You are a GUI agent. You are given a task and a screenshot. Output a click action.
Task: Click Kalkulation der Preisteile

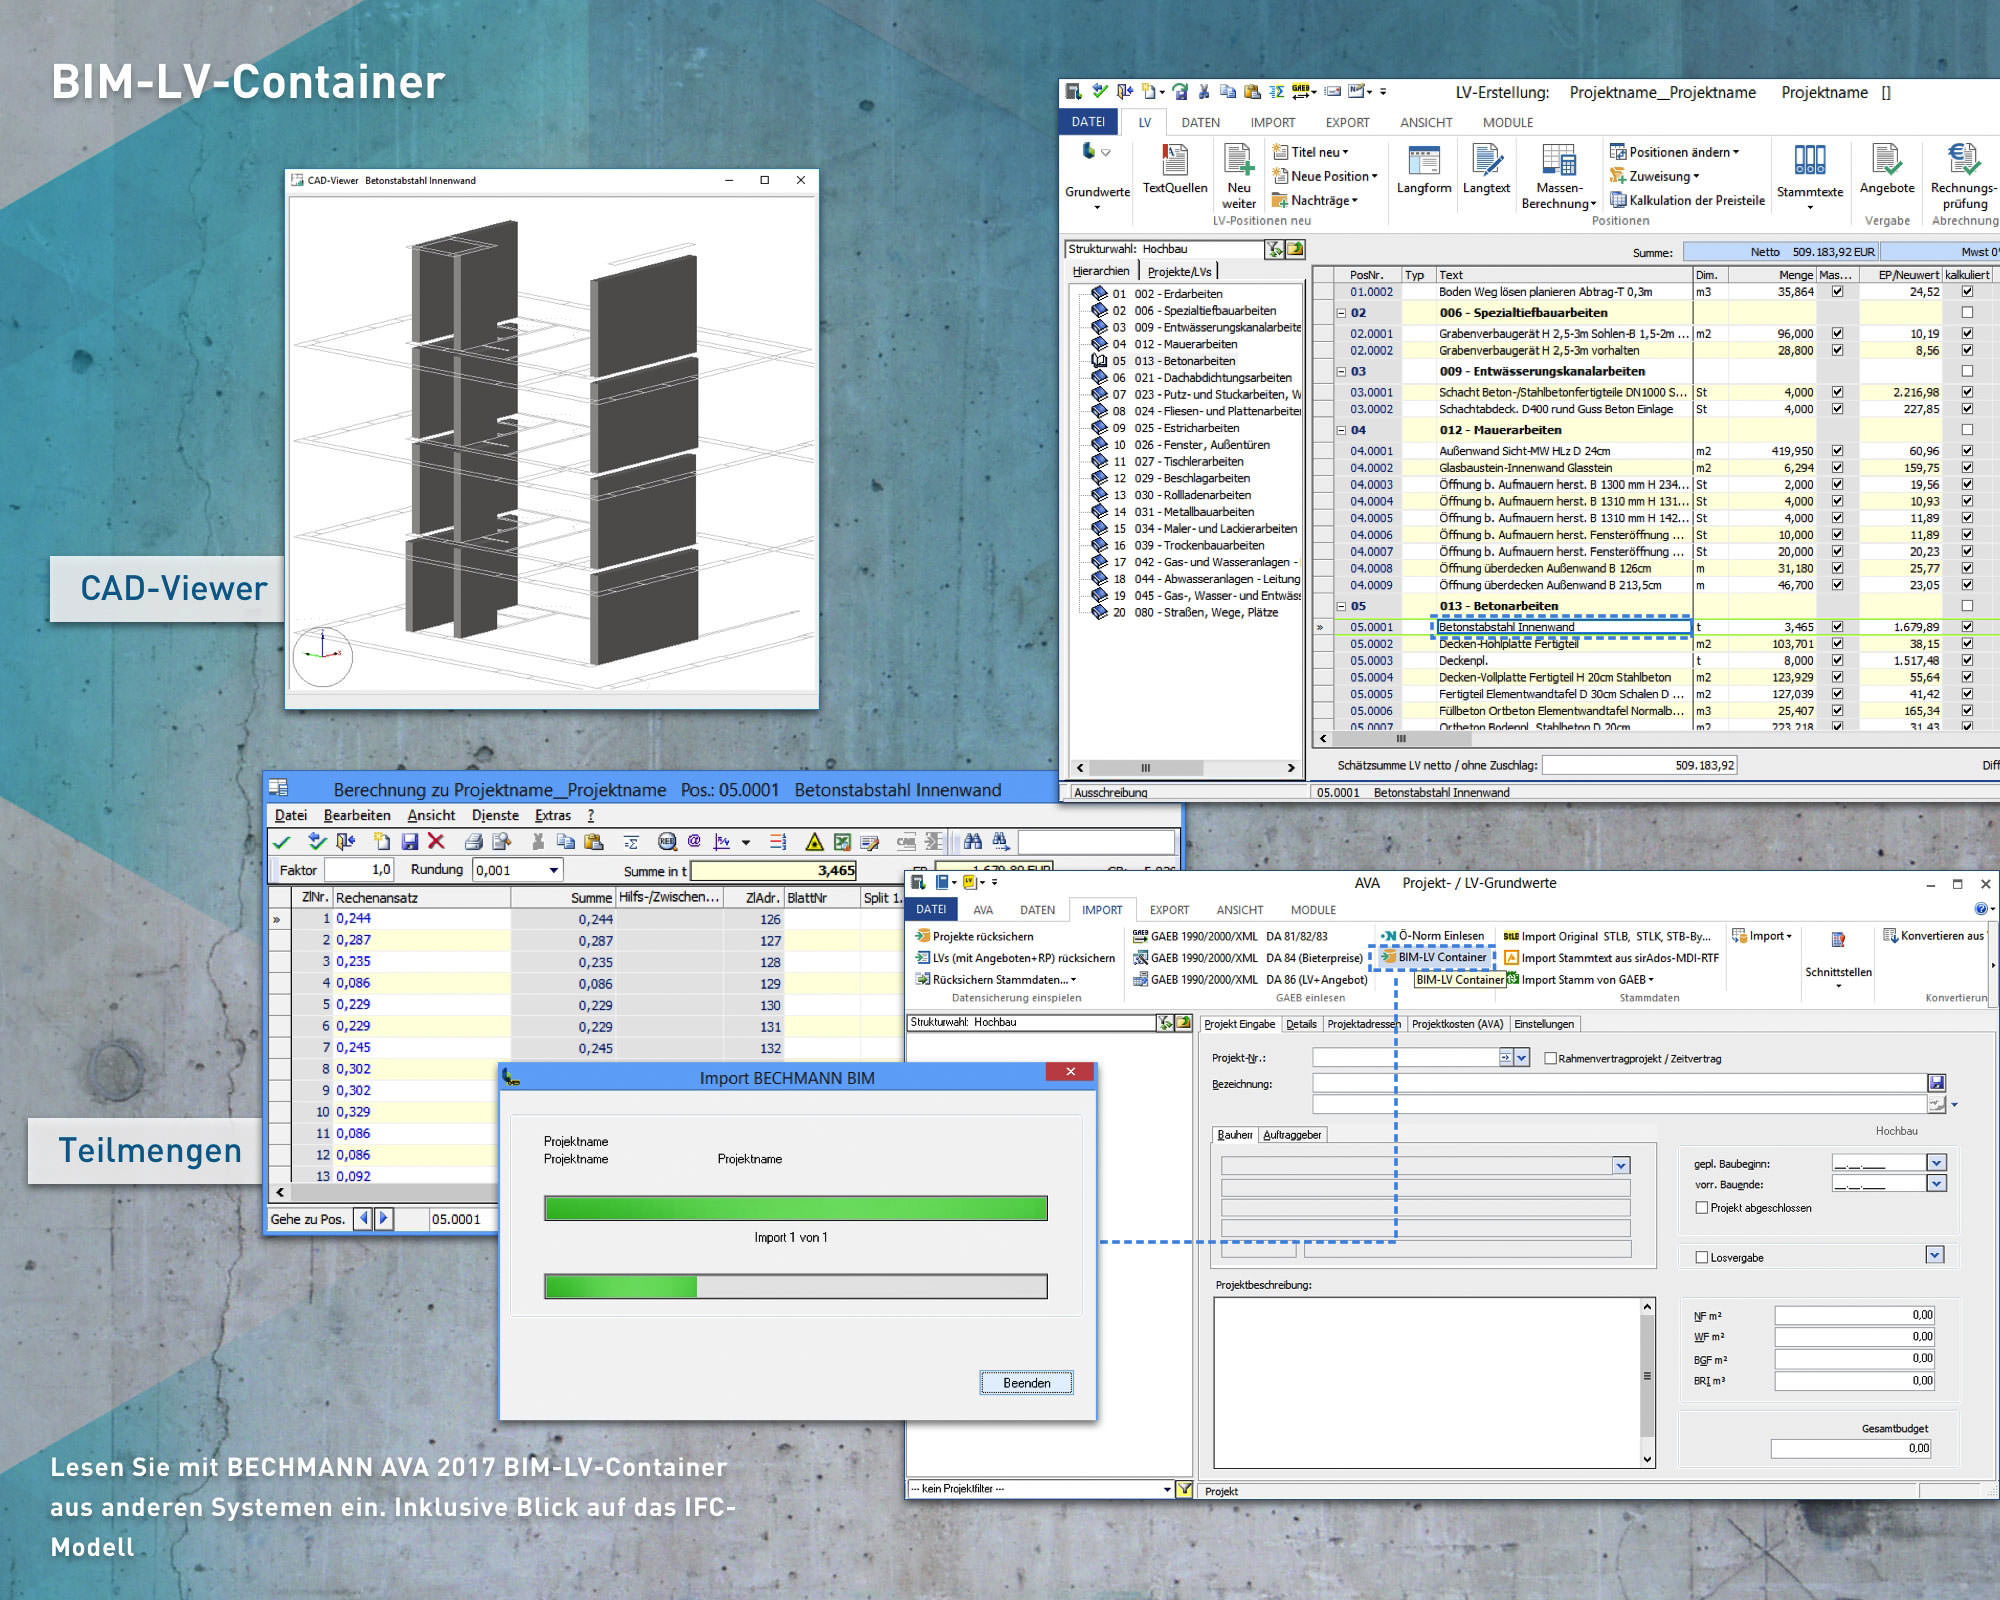[1687, 200]
